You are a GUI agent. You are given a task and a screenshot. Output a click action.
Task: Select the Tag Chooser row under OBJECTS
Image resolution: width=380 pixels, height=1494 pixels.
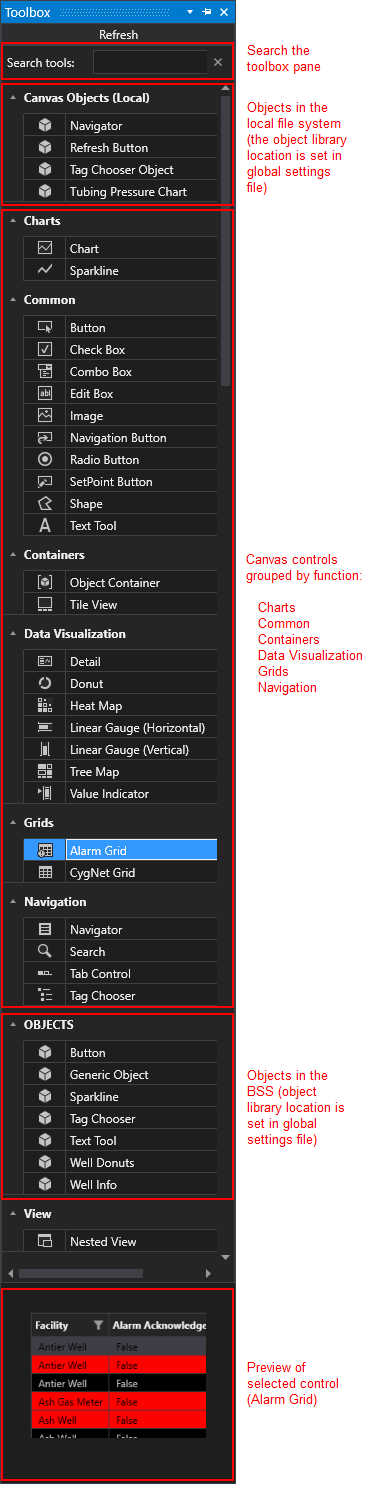tap(120, 1119)
